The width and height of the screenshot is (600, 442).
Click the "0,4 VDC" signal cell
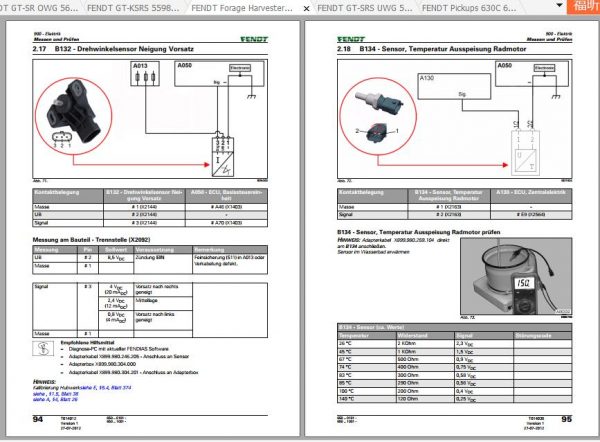pyautogui.click(x=484, y=391)
